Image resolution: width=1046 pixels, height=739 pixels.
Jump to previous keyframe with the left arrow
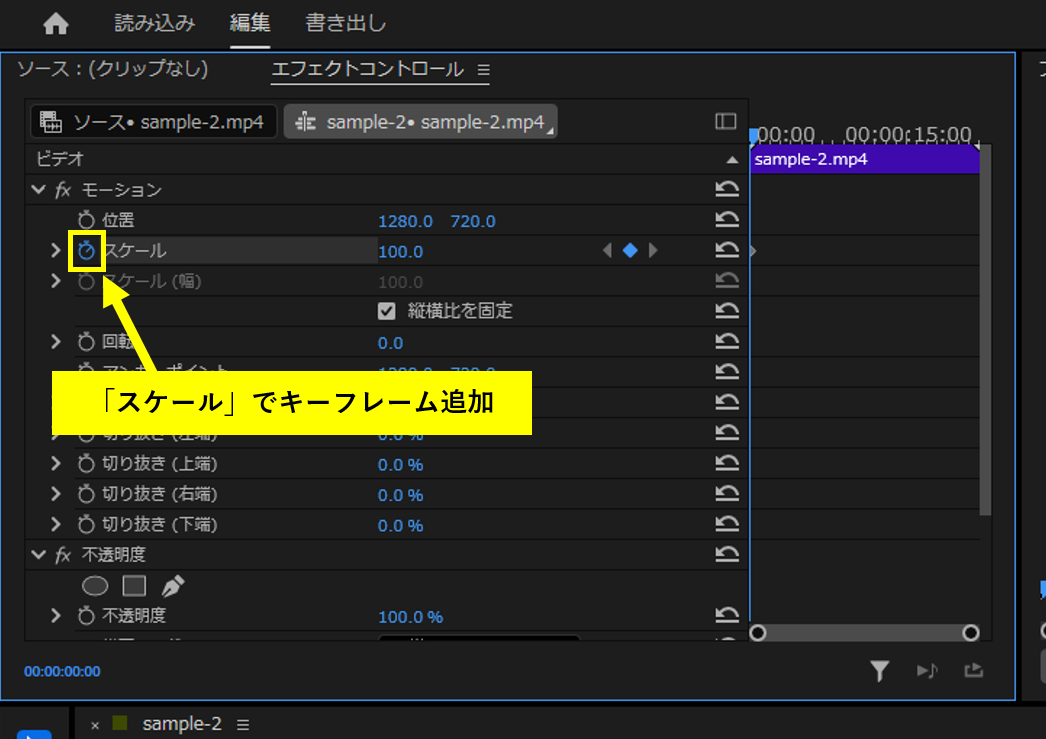point(607,250)
